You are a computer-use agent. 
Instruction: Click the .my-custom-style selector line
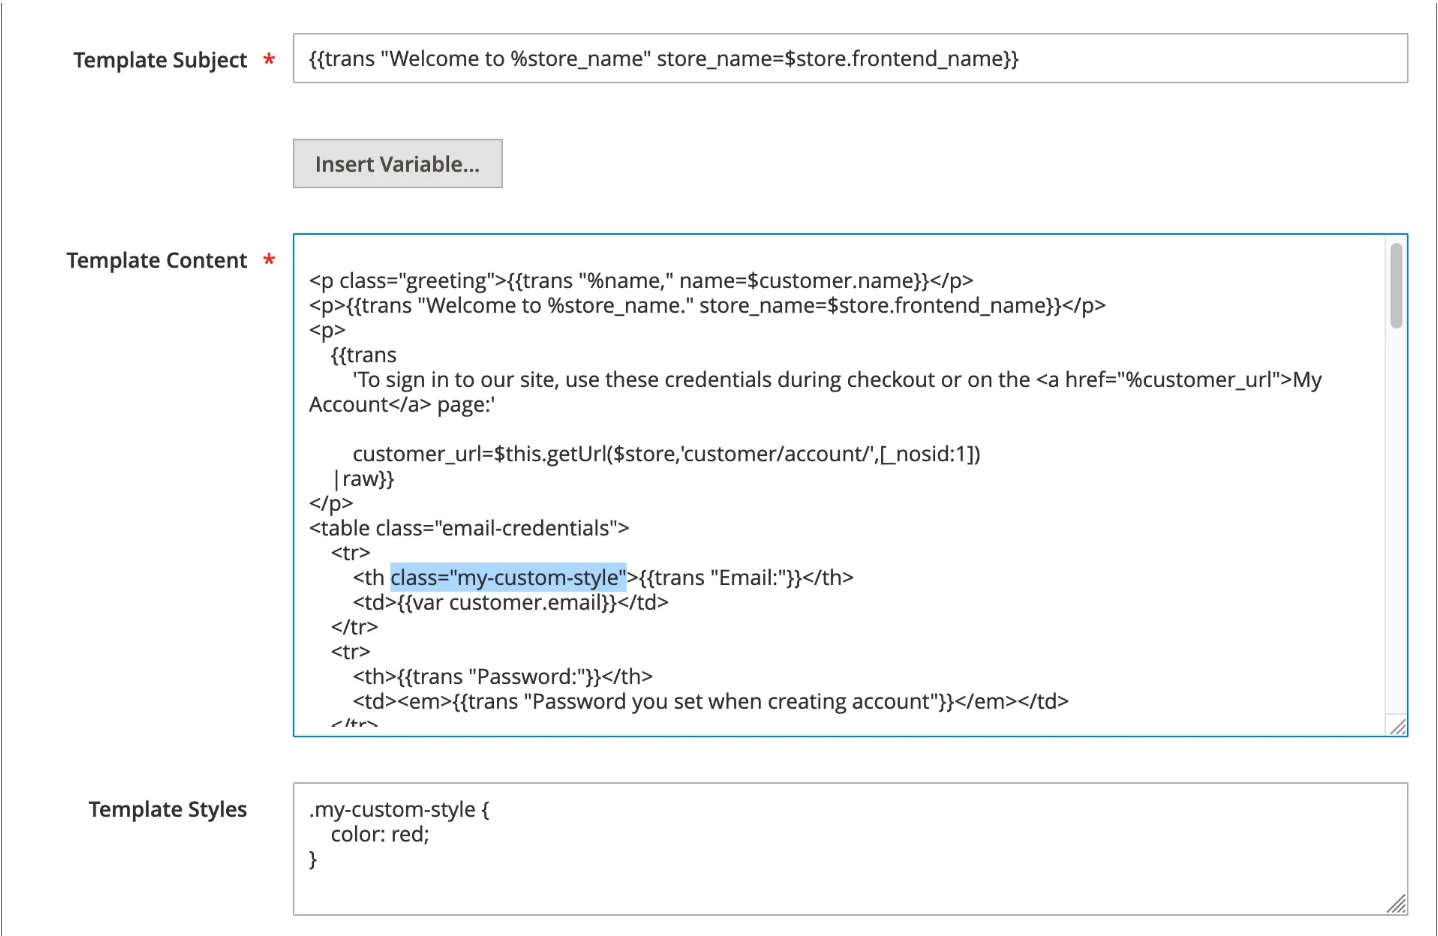[399, 809]
